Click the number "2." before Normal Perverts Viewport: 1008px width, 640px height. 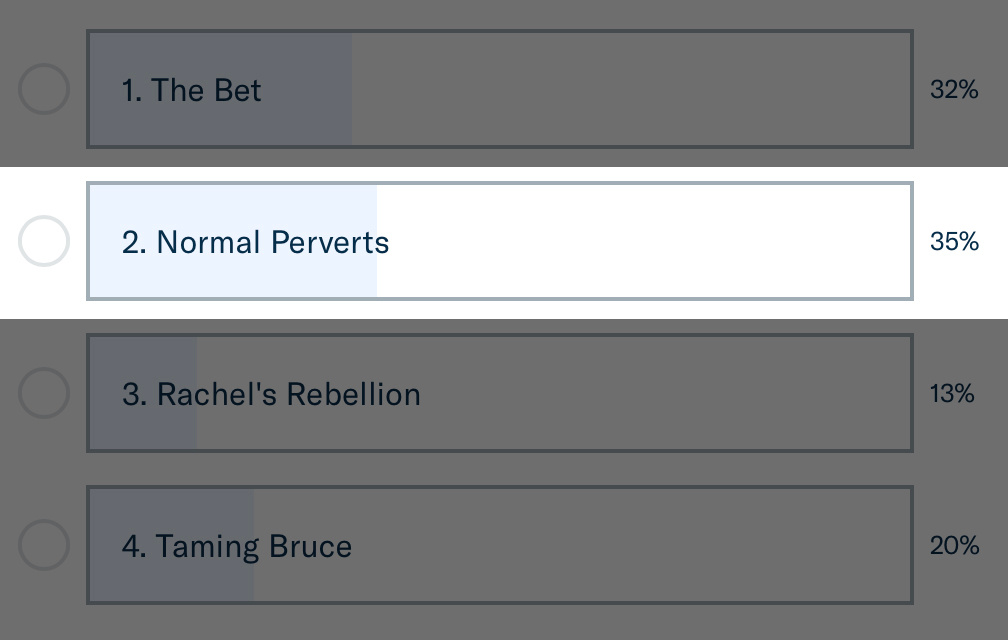(134, 243)
